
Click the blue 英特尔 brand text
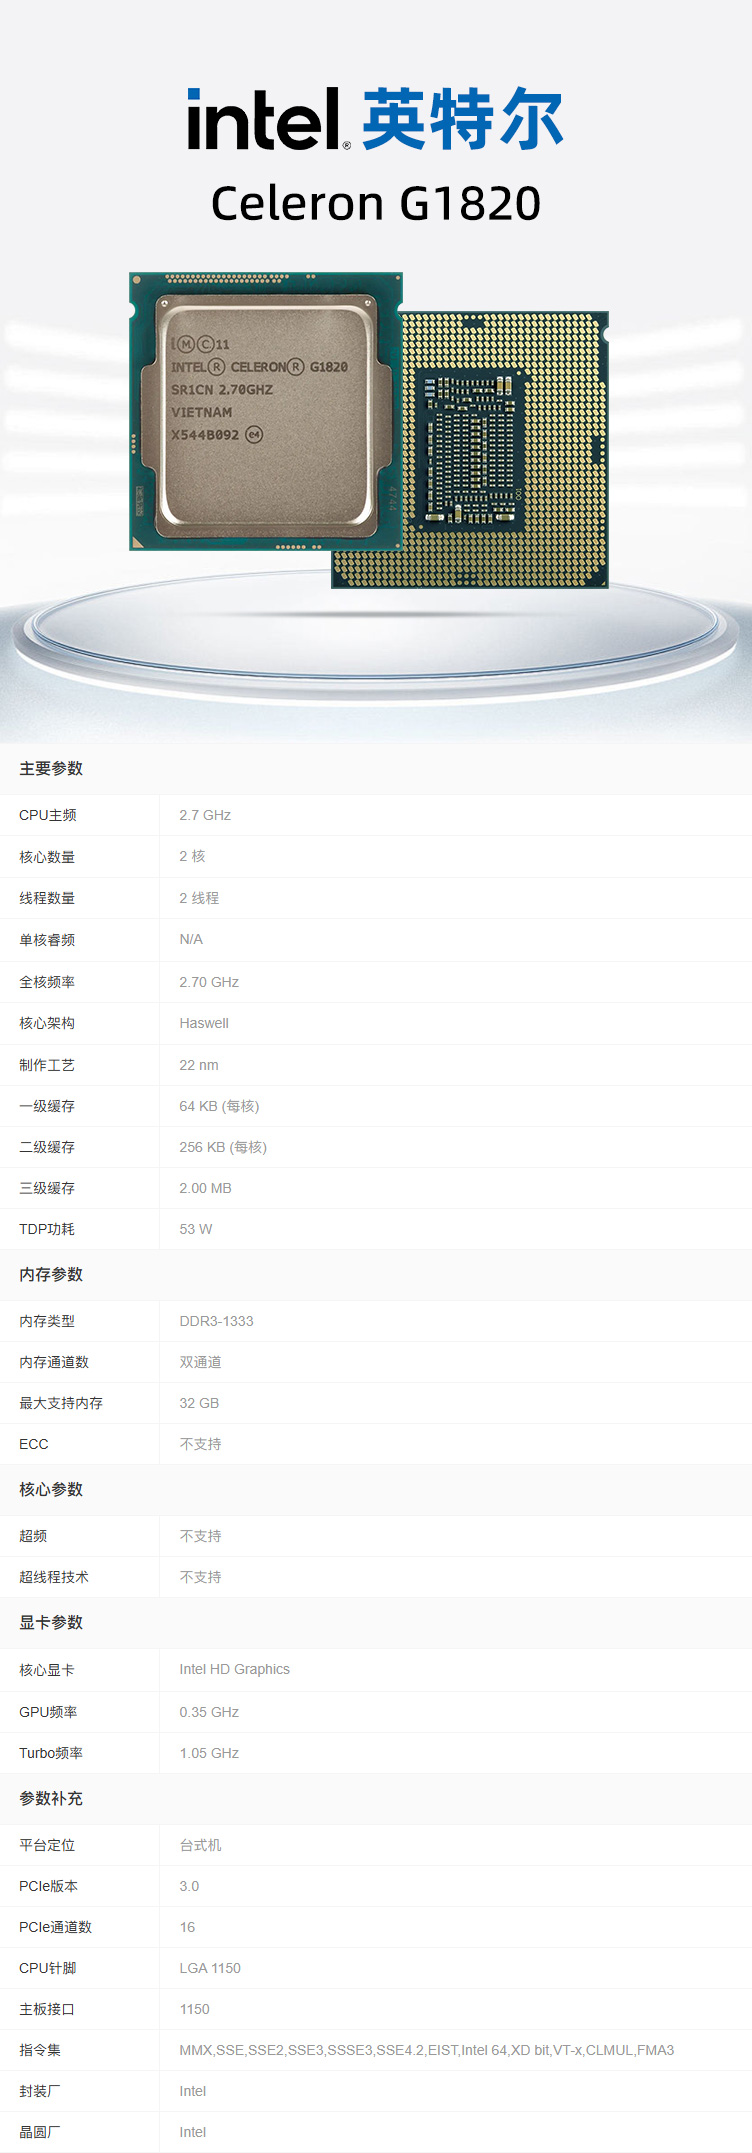[x=463, y=119]
